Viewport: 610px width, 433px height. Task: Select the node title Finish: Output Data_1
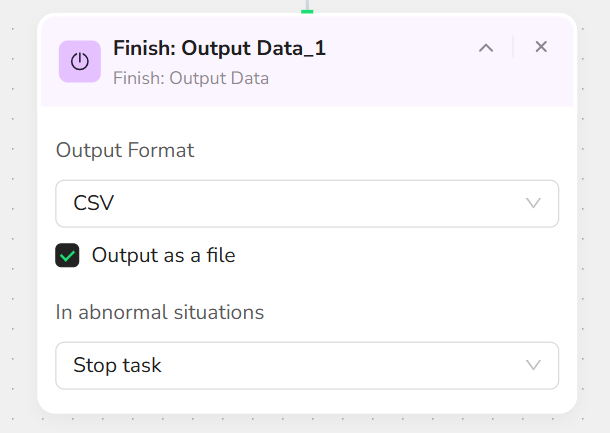(x=219, y=49)
